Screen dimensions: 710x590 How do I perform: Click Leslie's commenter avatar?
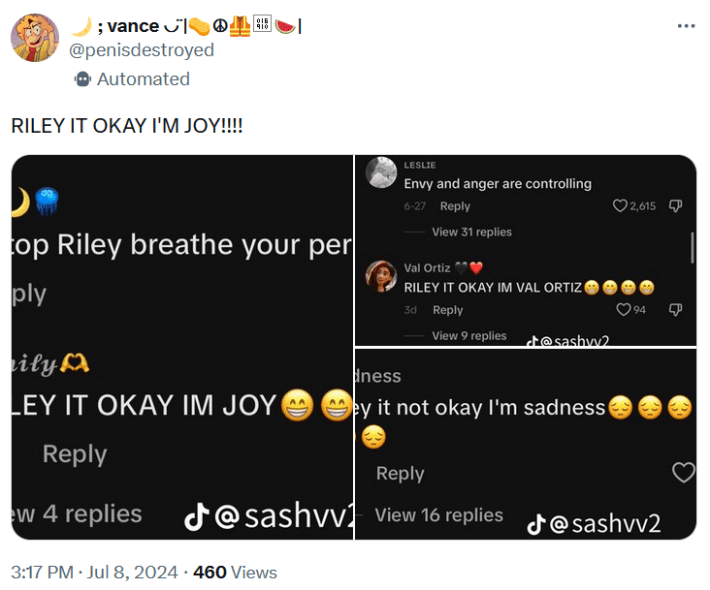tap(381, 172)
